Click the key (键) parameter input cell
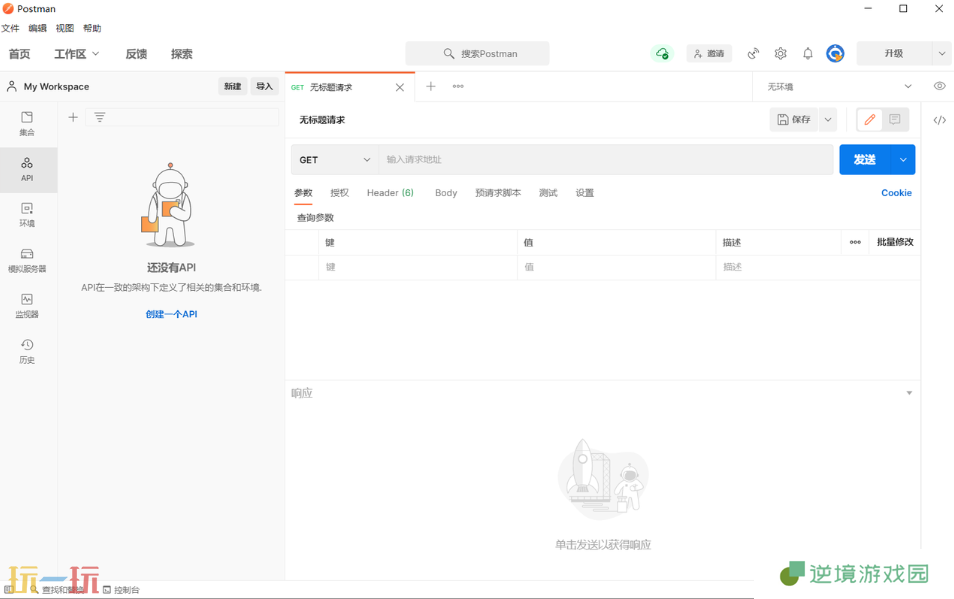 click(x=417, y=267)
